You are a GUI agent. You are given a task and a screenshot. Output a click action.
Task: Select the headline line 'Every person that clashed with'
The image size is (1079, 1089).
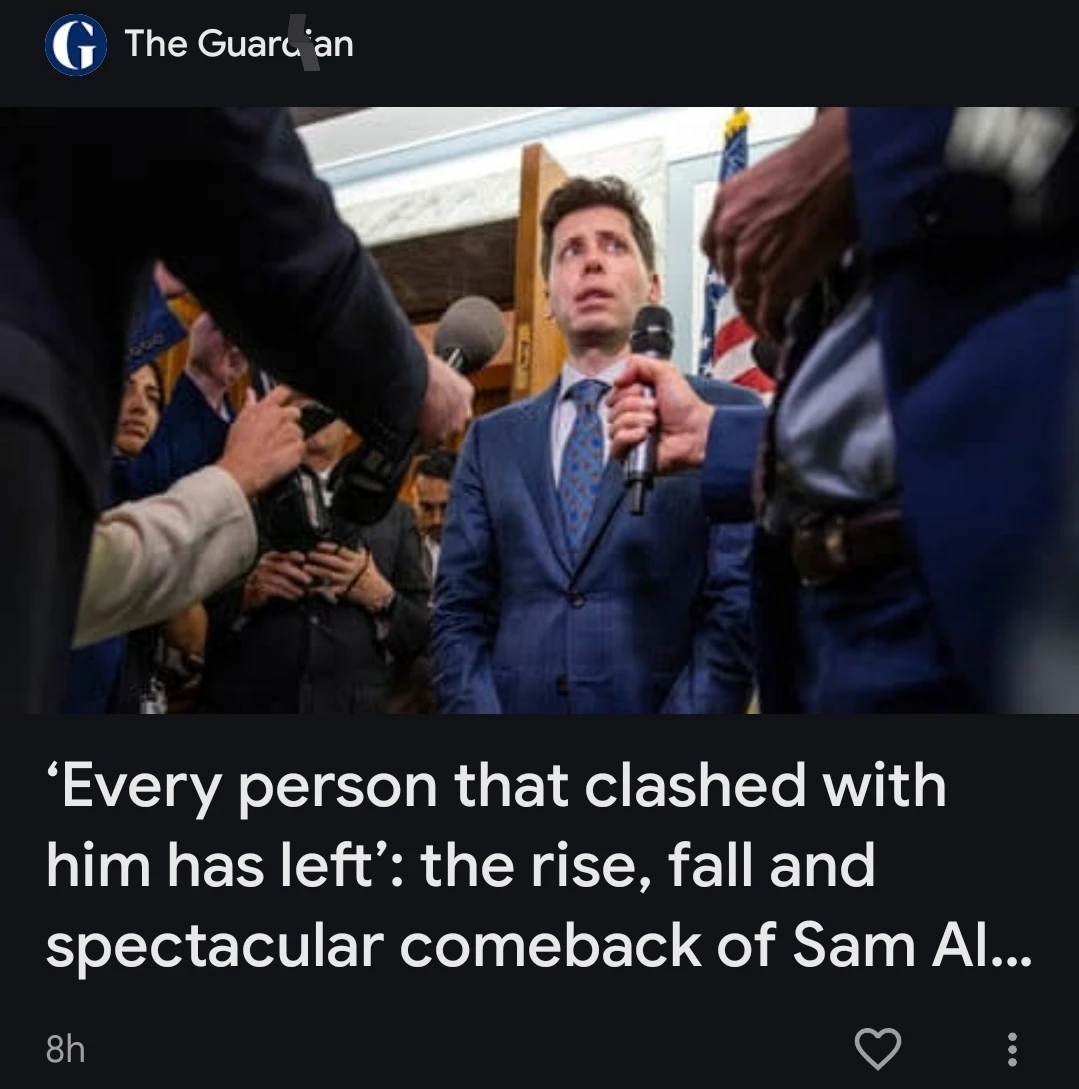tap(496, 785)
